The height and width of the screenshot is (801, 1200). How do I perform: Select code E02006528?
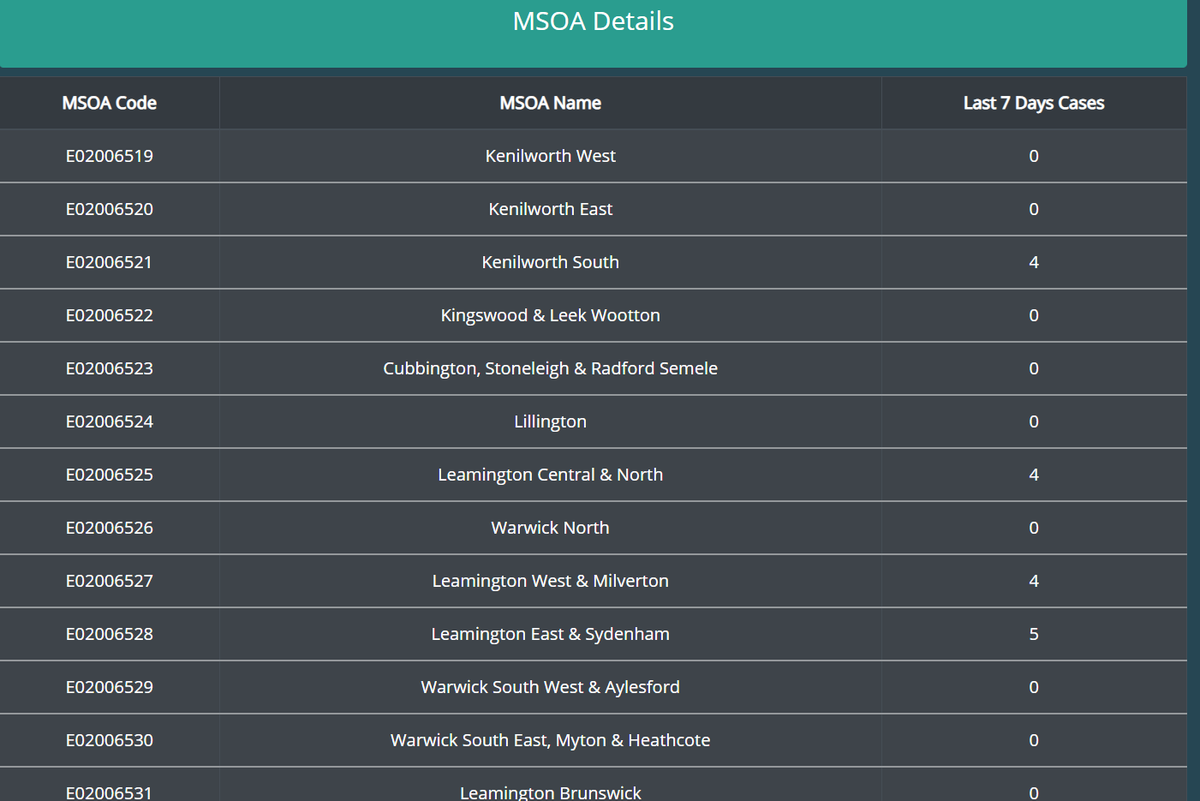click(x=109, y=633)
